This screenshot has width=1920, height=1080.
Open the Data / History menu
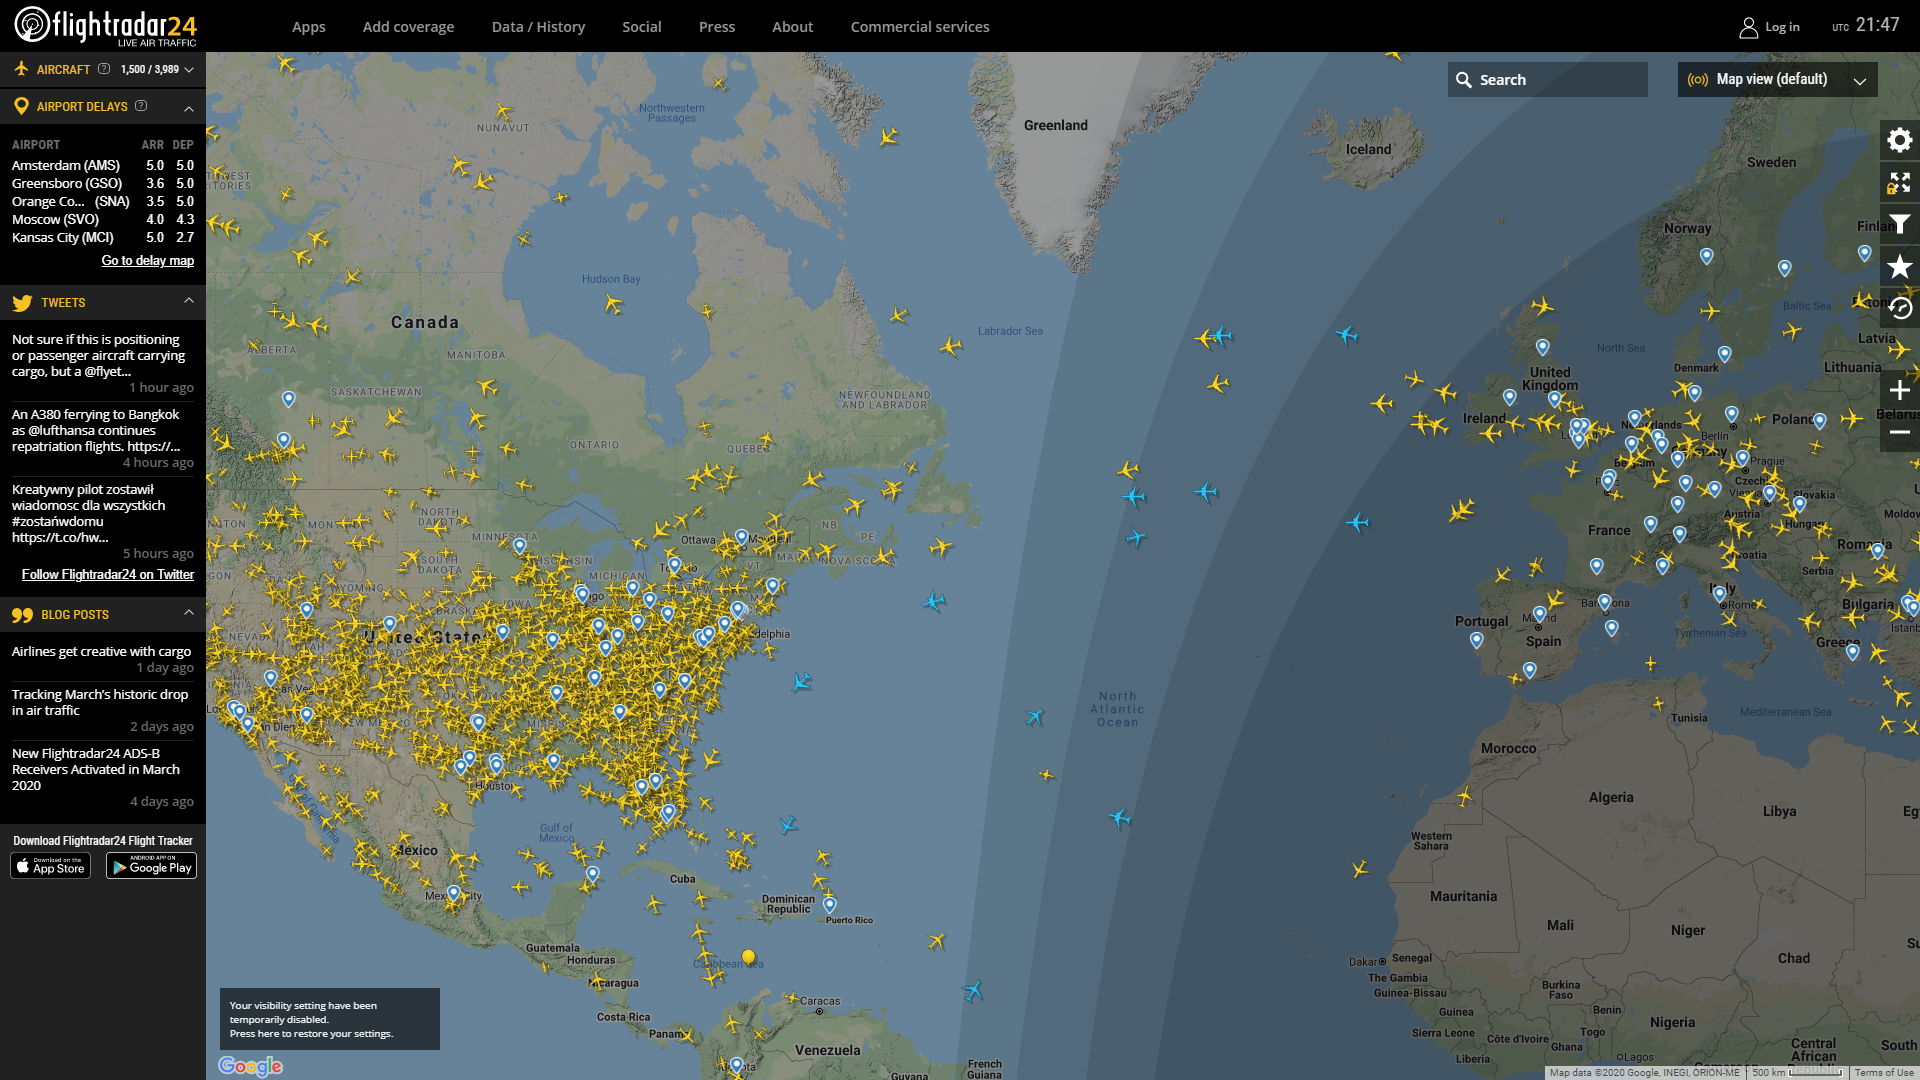(x=538, y=27)
